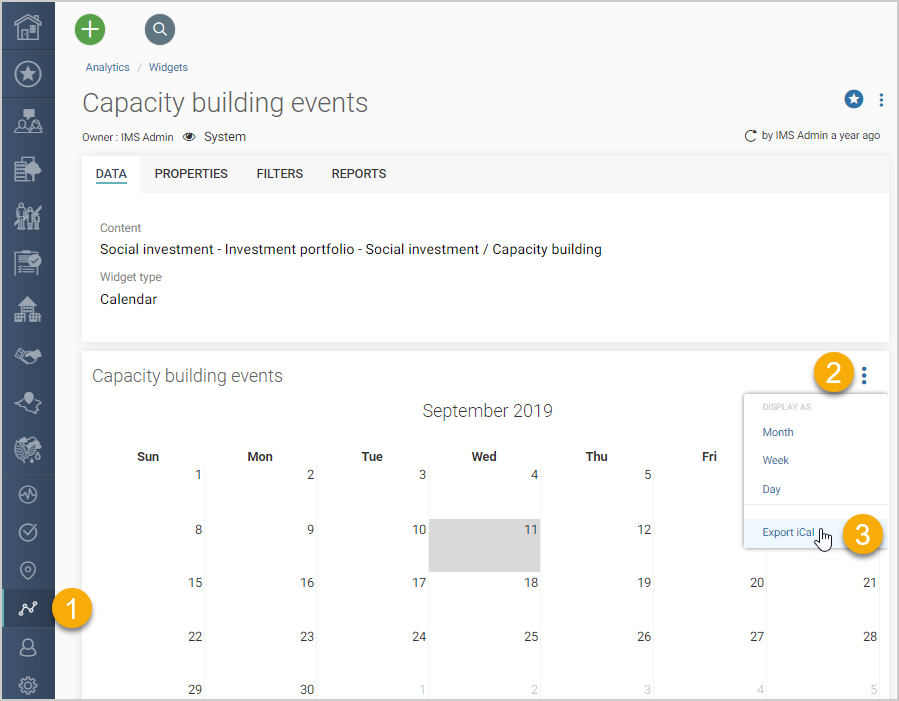This screenshot has width=899, height=701.
Task: Open the REPORTS tab
Action: 359,174
